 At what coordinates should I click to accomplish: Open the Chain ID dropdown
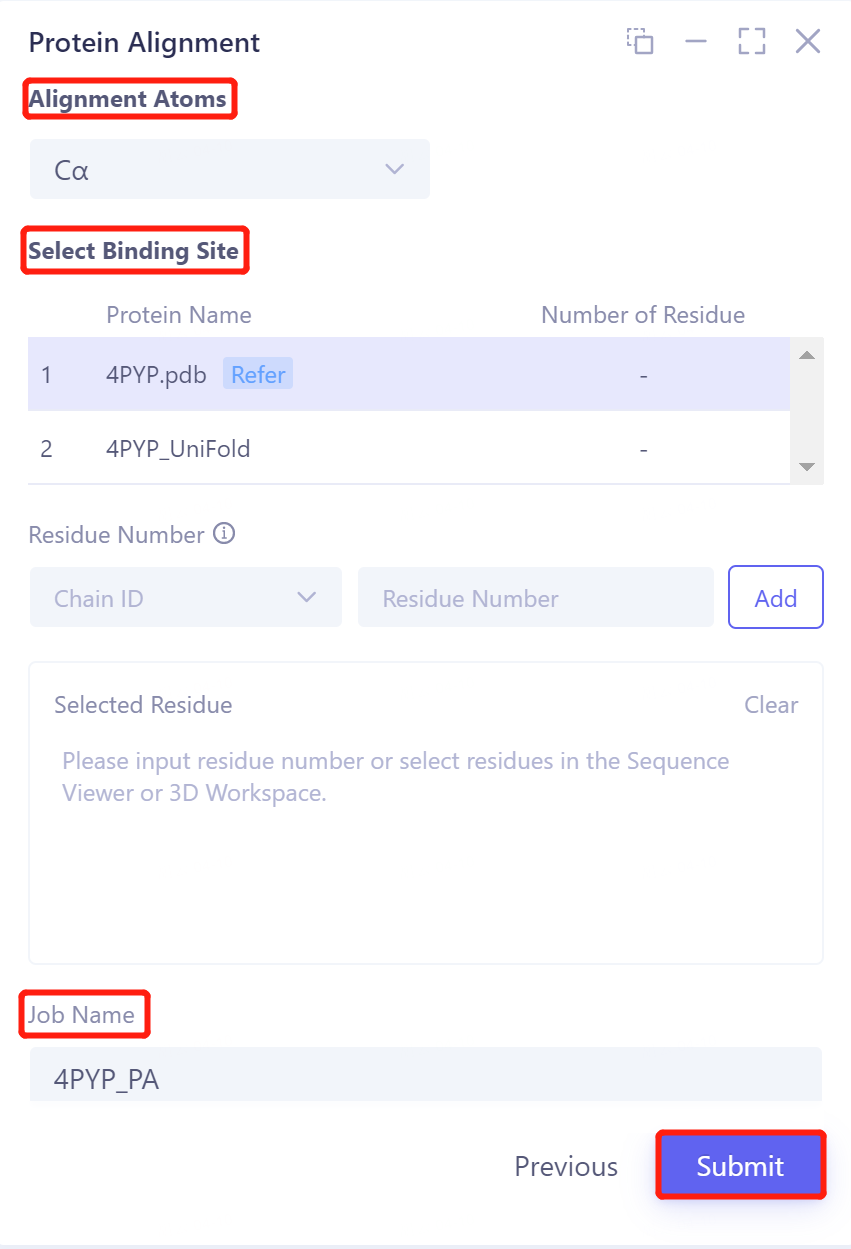click(x=185, y=597)
